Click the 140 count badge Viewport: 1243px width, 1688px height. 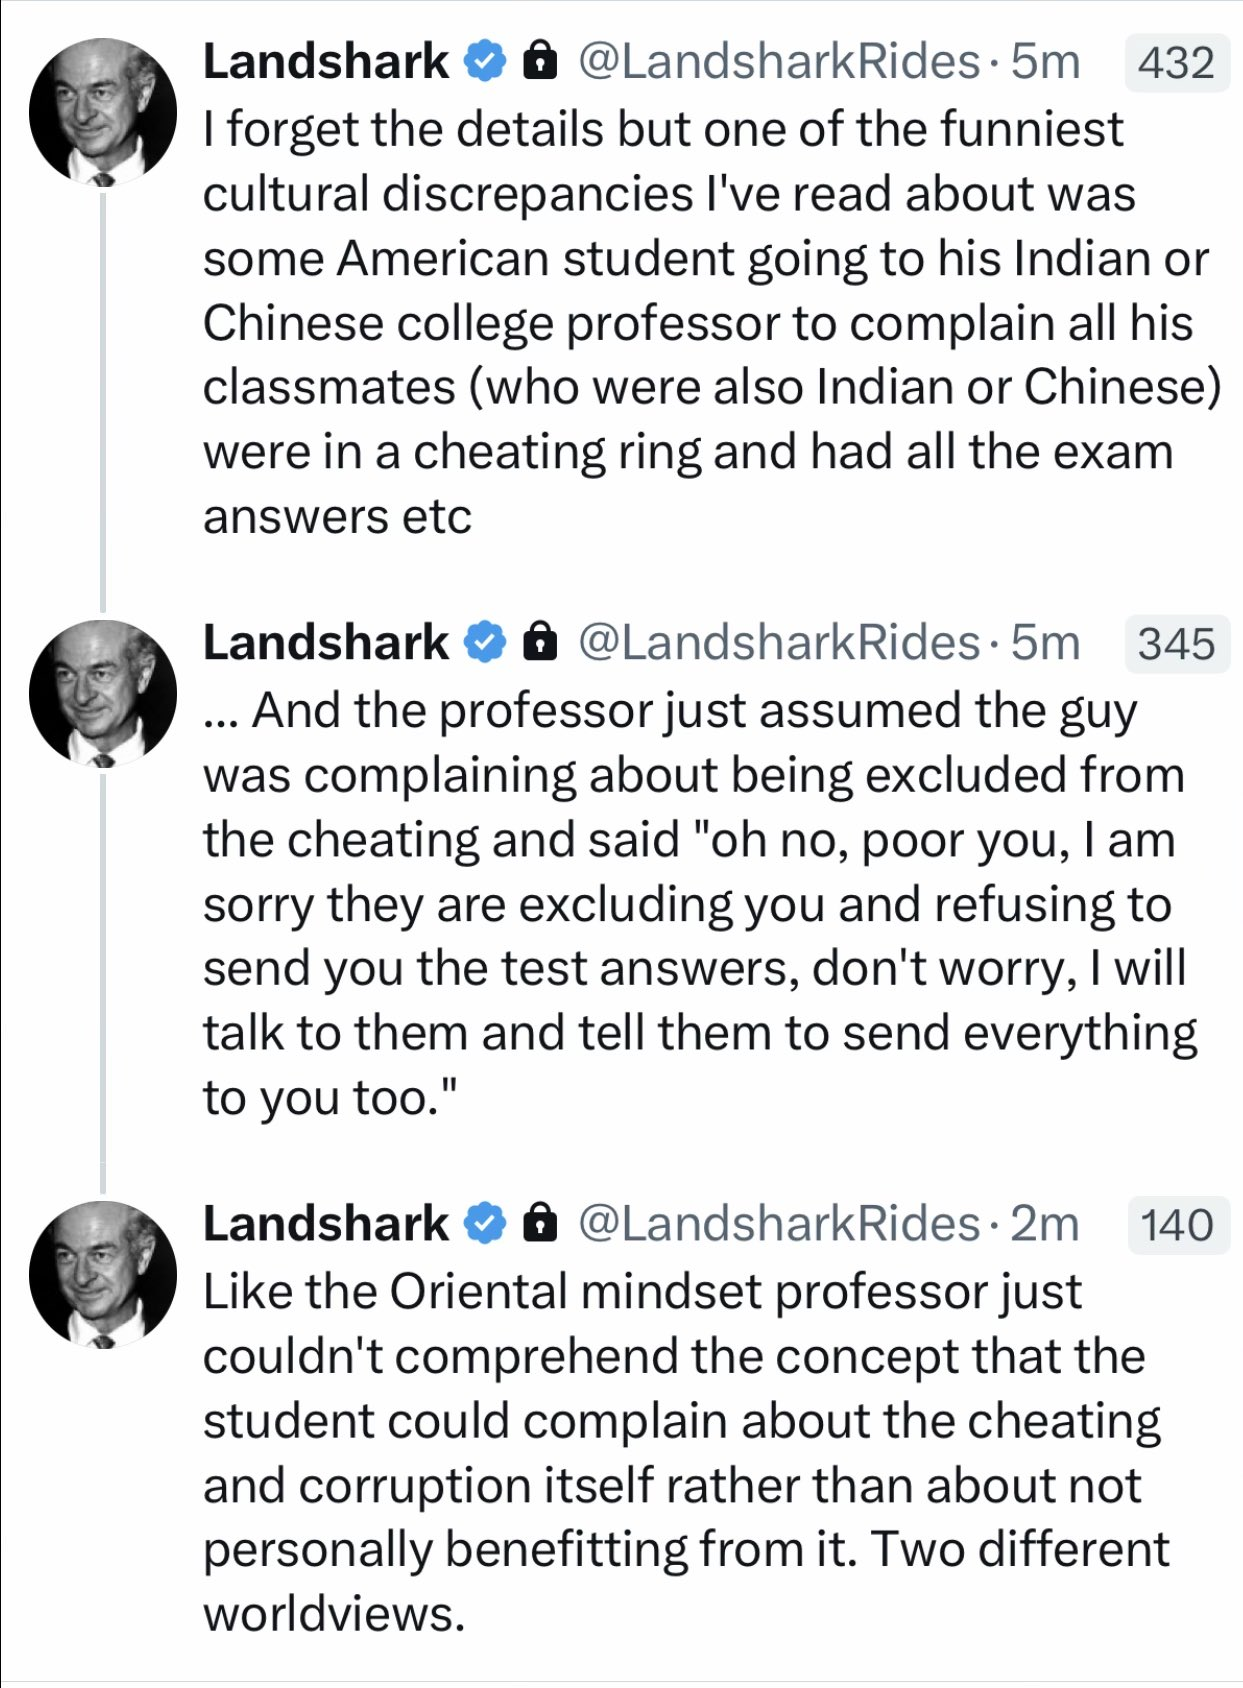[1178, 1225]
